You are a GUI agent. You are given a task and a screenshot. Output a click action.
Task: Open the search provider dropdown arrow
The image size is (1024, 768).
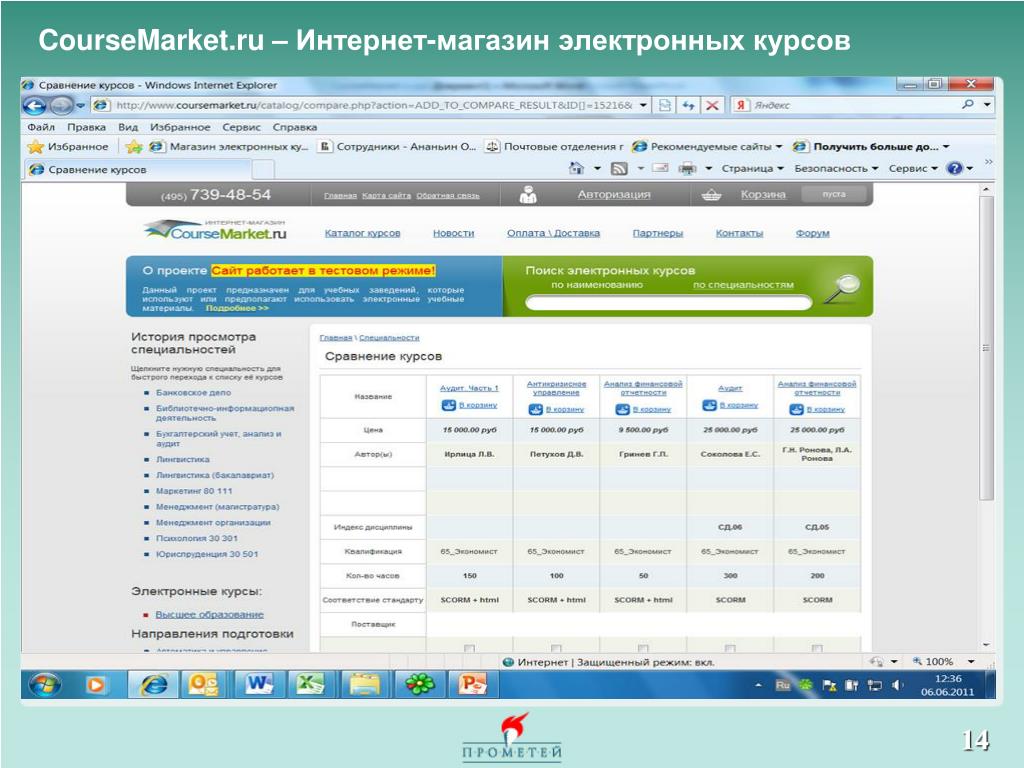coord(987,104)
